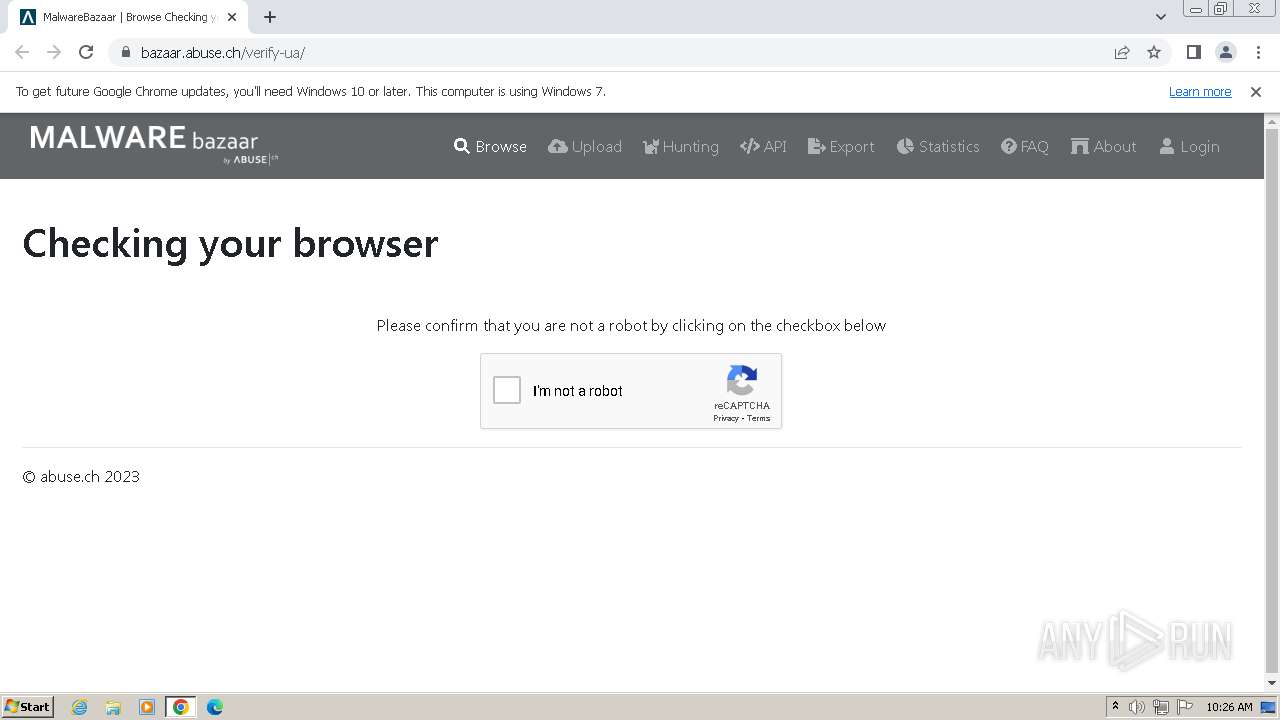Viewport: 1280px width, 720px height.
Task: Open Browse in the MalwareBazaar navigation
Action: [490, 146]
